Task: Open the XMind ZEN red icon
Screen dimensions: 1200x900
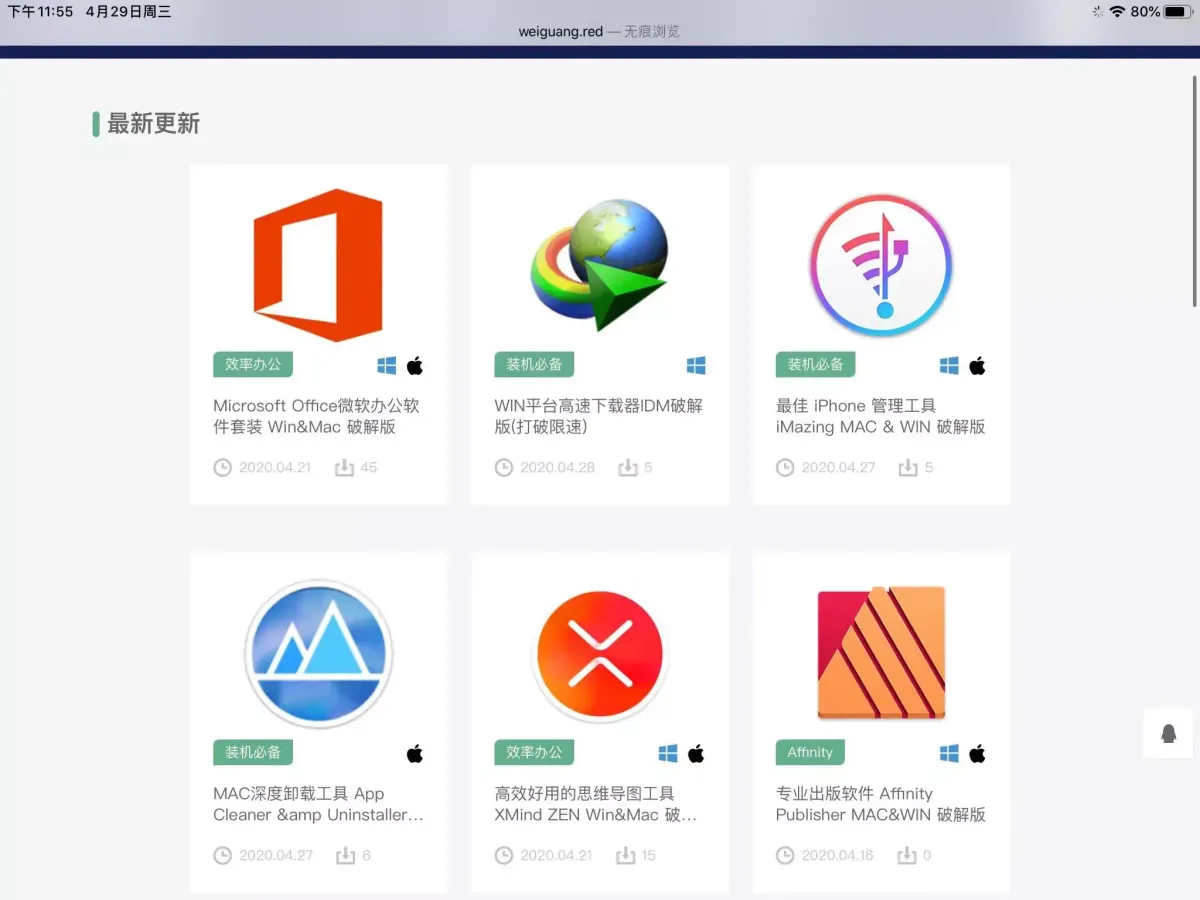Action: point(599,653)
